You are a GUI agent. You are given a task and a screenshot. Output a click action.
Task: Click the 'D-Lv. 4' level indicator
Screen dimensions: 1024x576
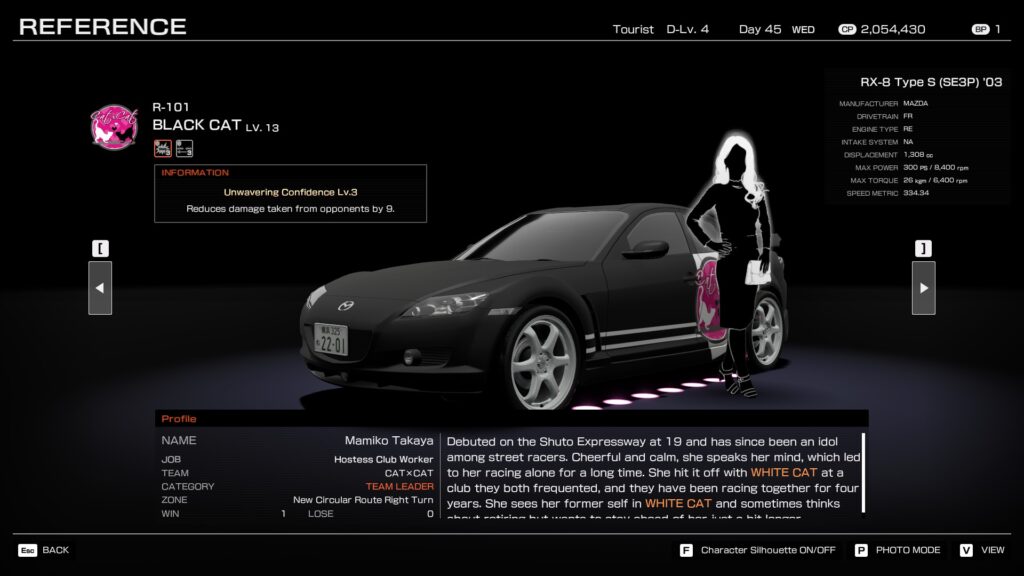coord(688,29)
